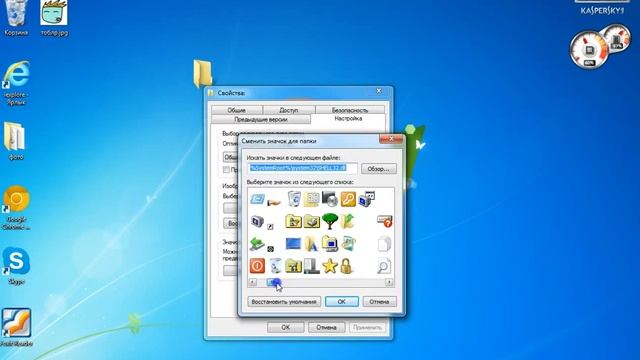Screen dimensions: 640x360
Task: Select the Internet Explorer shortcut on desktop
Action: tap(16, 83)
